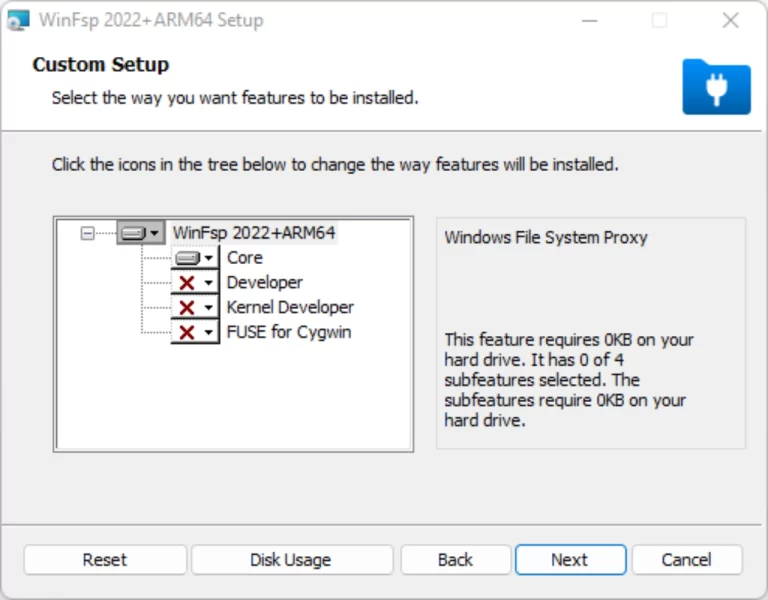Screen dimensions: 768x600
Task: Click the blue WinFsp folder plug logo
Action: click(x=717, y=87)
